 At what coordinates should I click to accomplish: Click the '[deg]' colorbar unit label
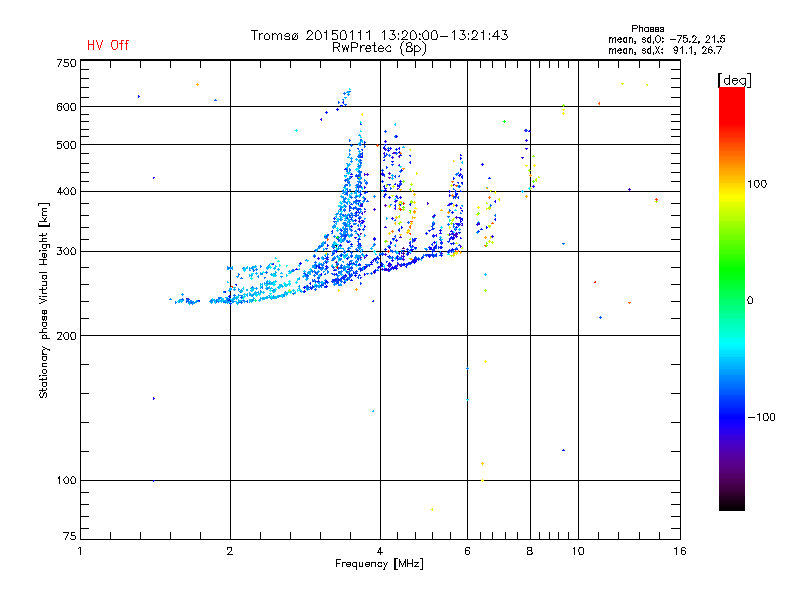tap(734, 80)
